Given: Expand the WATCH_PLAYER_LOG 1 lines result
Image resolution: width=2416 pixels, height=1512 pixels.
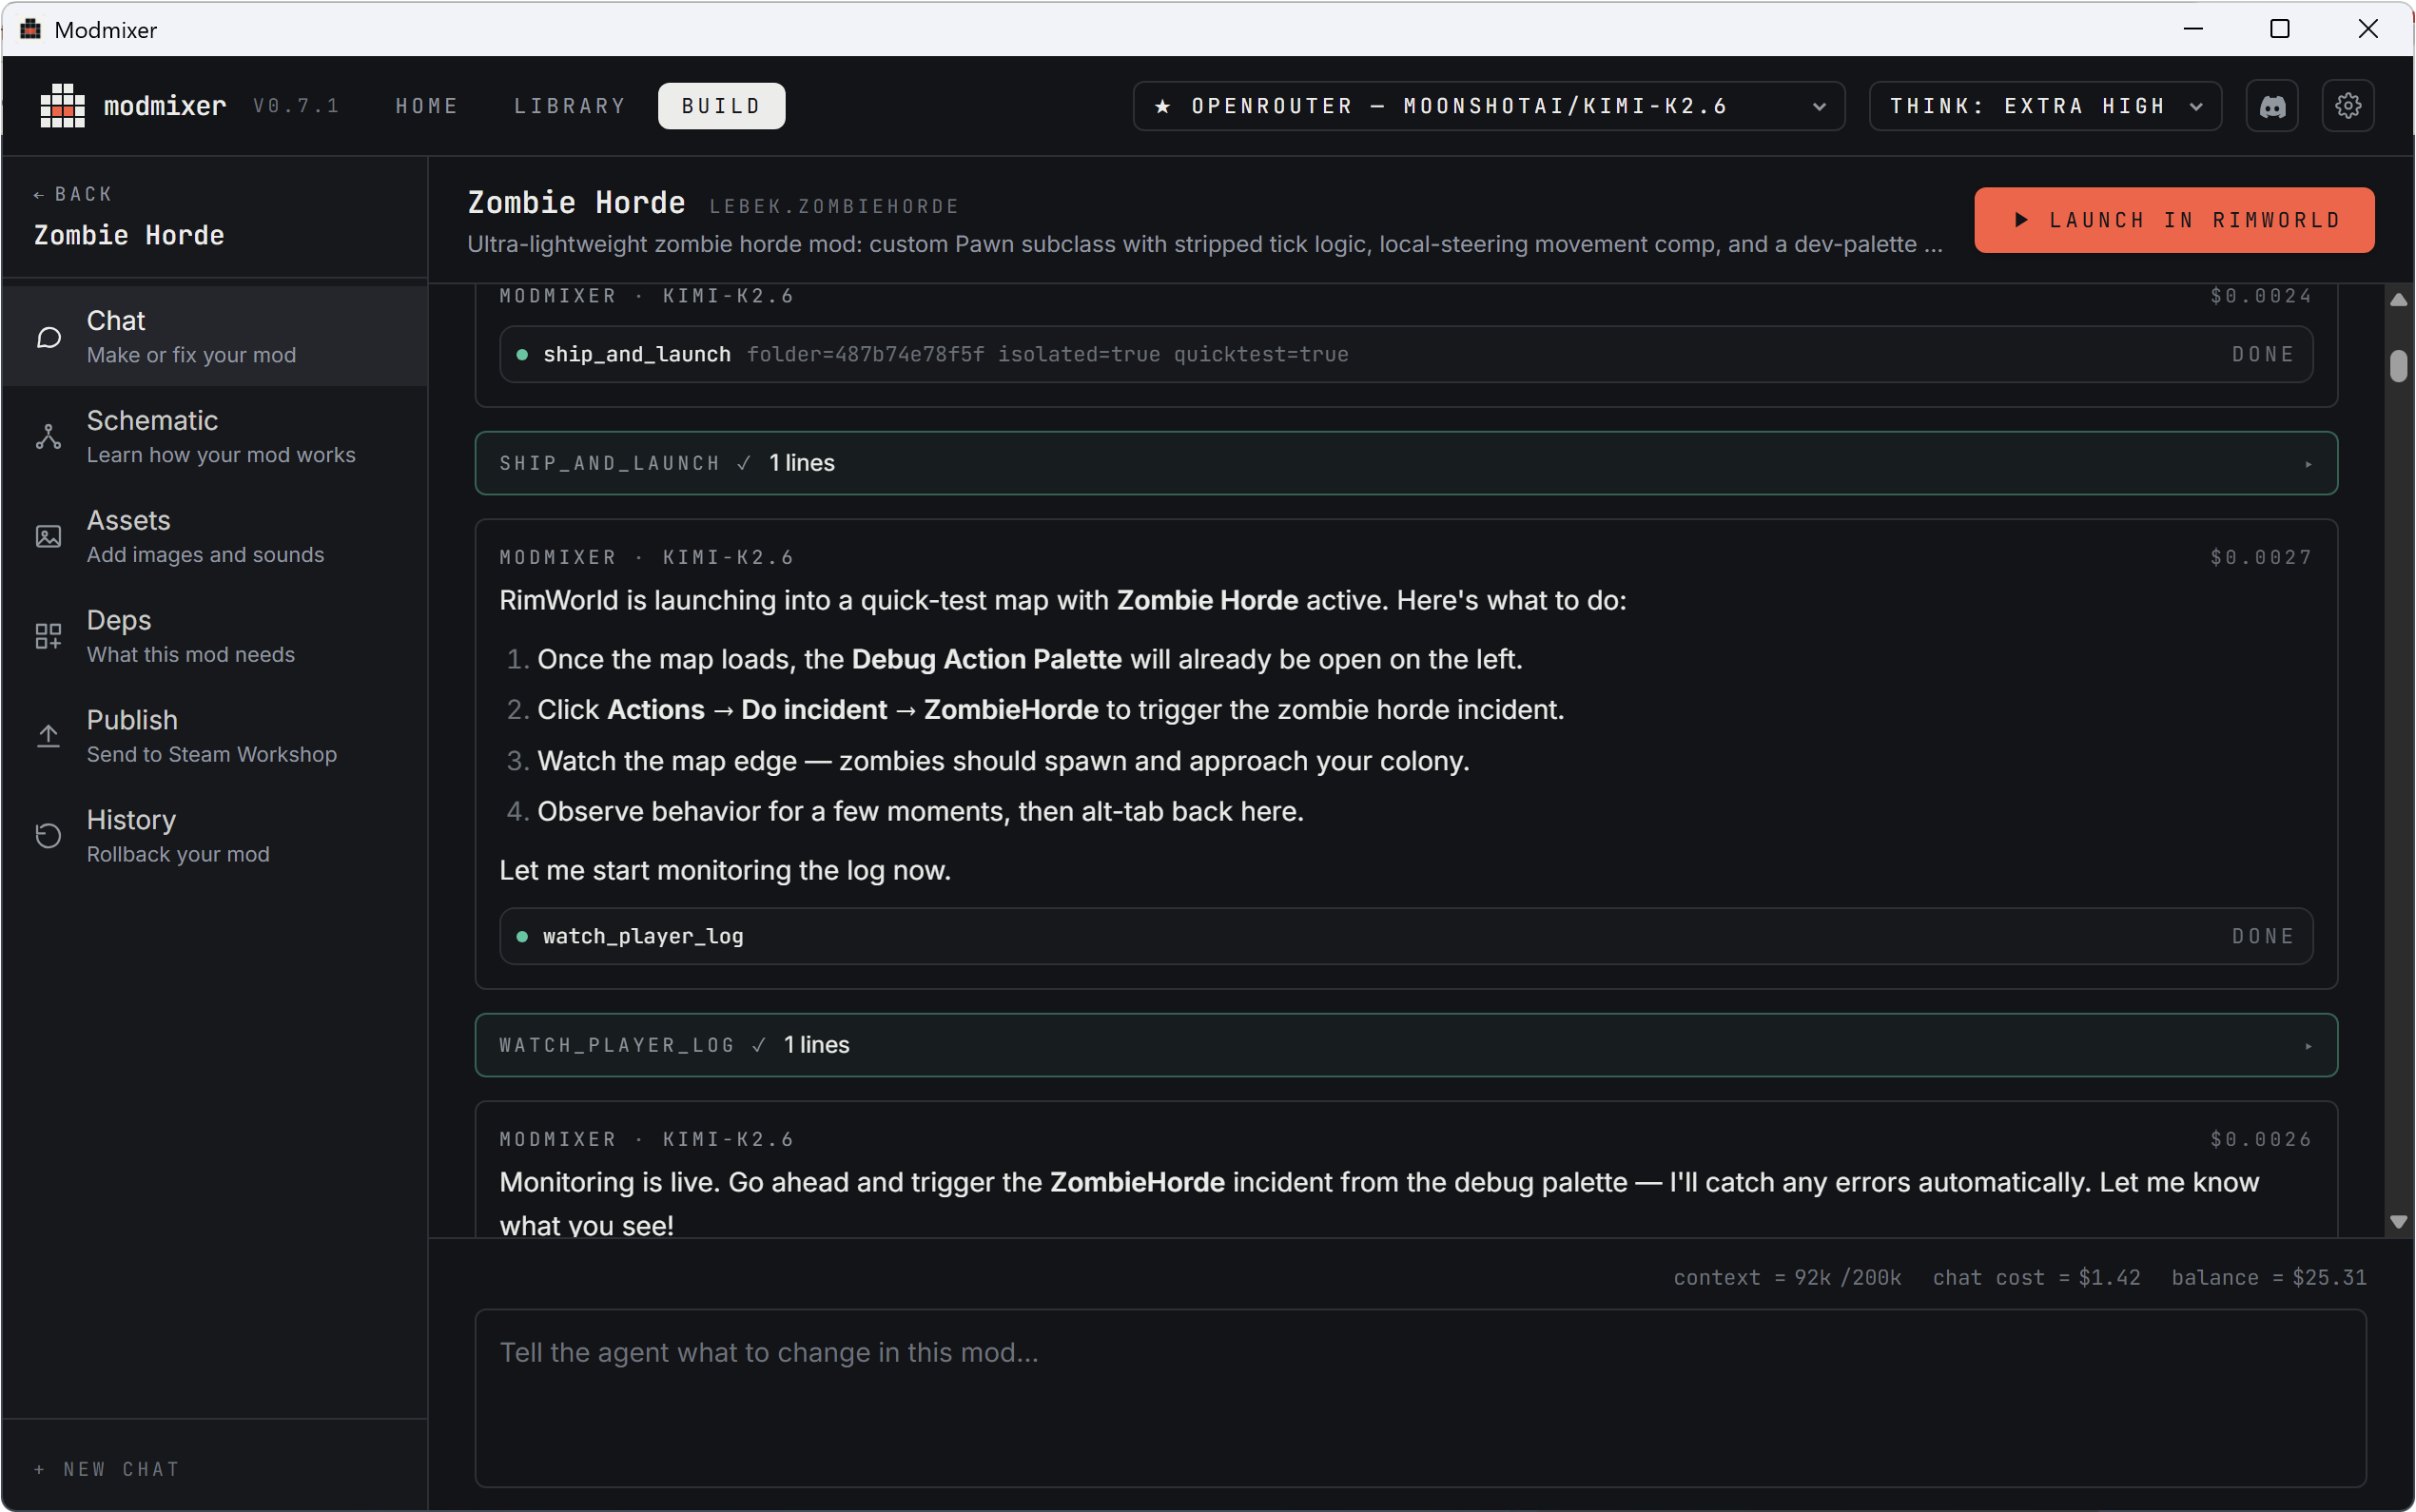Looking at the screenshot, I should tap(1405, 1045).
